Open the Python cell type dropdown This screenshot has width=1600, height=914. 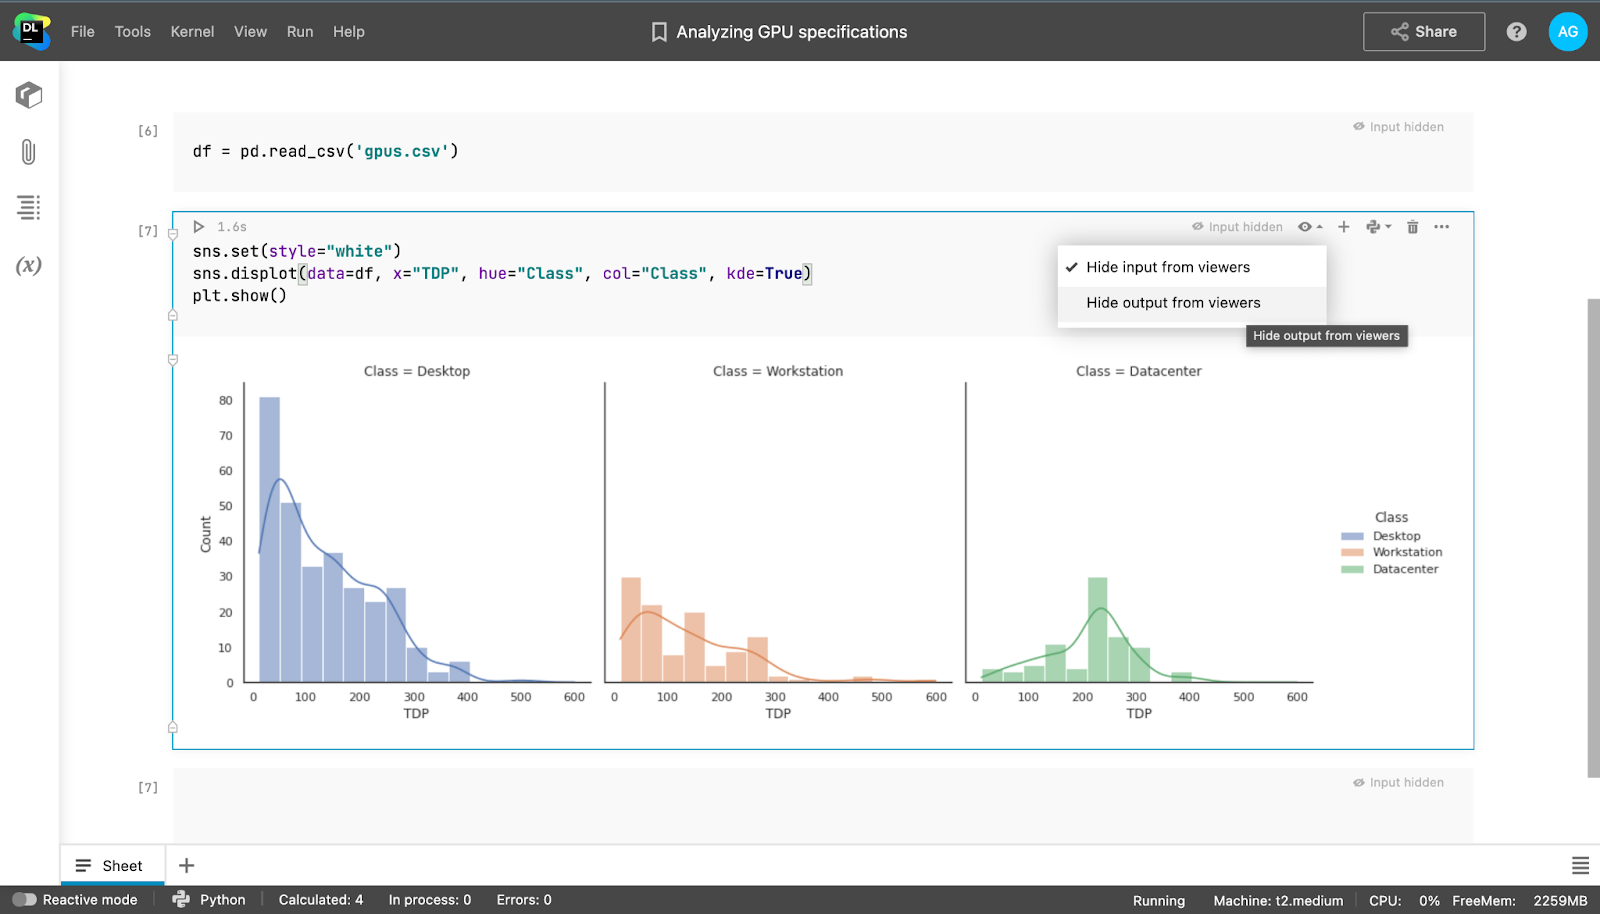[x=1379, y=227]
